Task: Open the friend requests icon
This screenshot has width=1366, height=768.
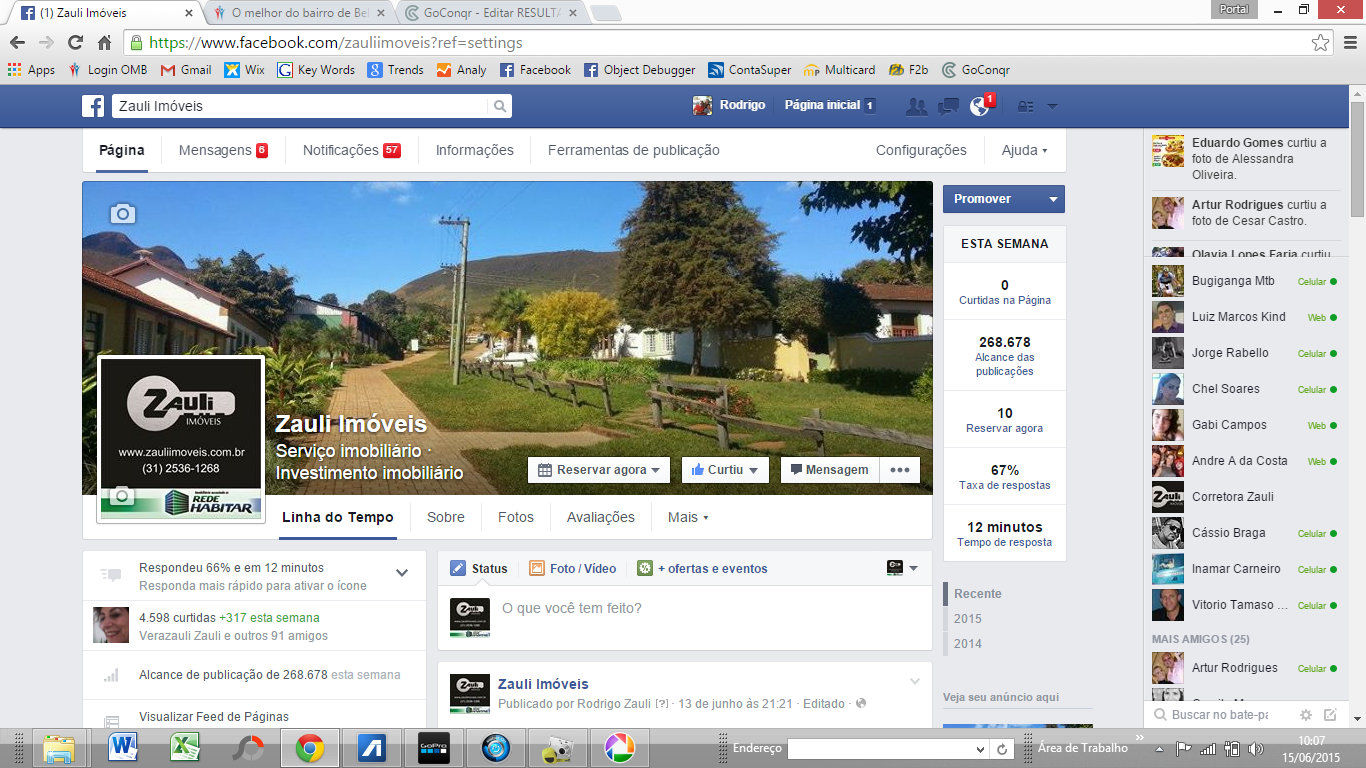Action: coord(916,106)
